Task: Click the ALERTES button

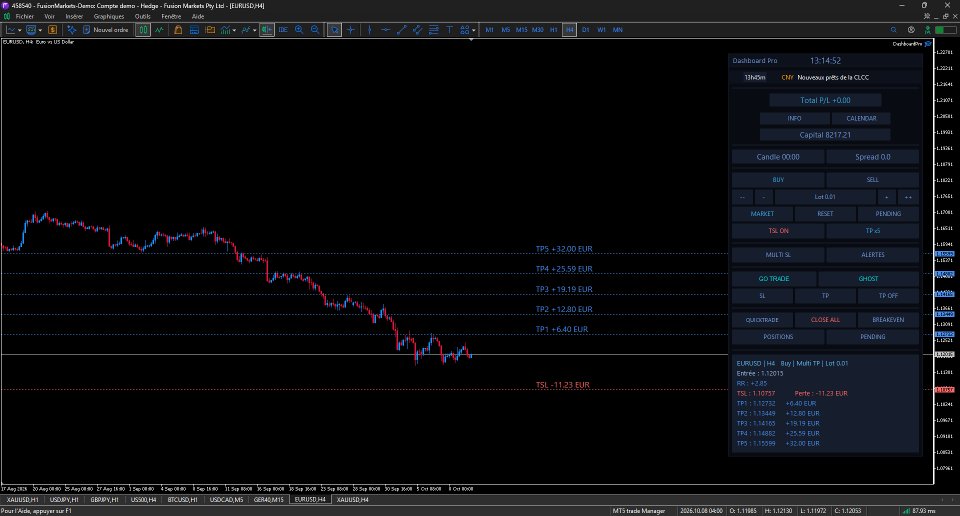Action: click(872, 255)
